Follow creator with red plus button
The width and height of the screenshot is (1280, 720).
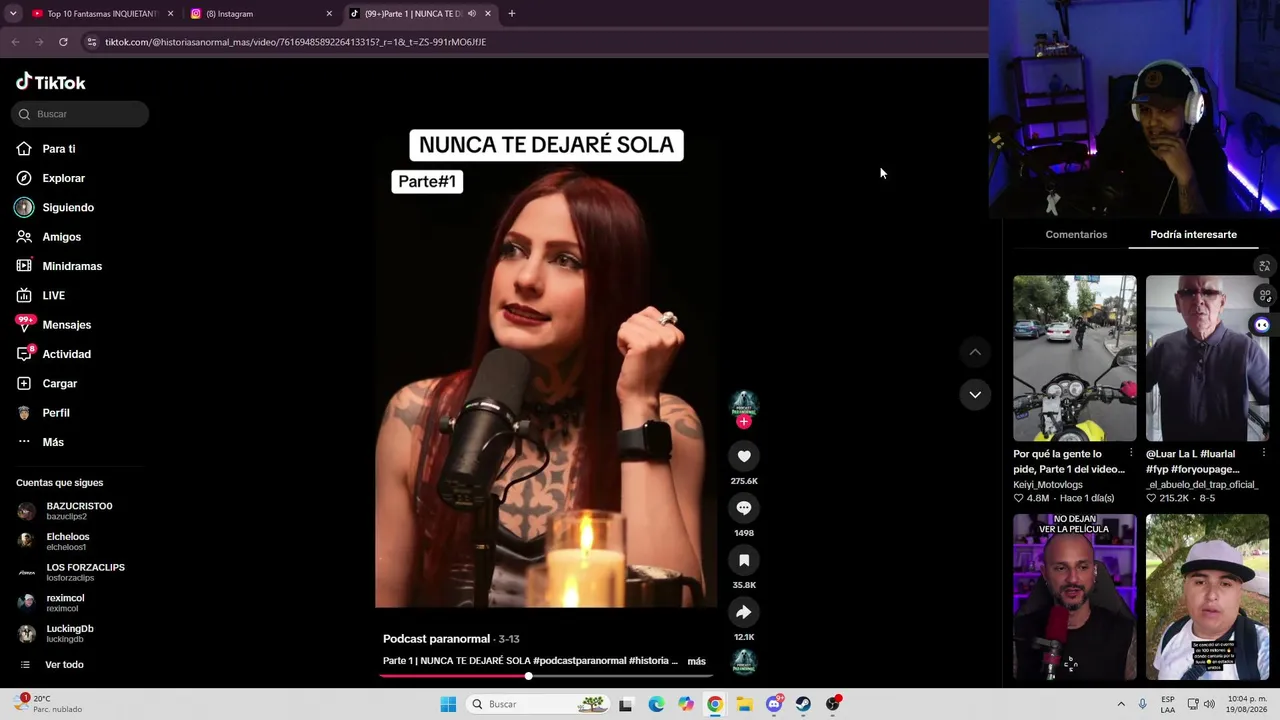coord(743,421)
